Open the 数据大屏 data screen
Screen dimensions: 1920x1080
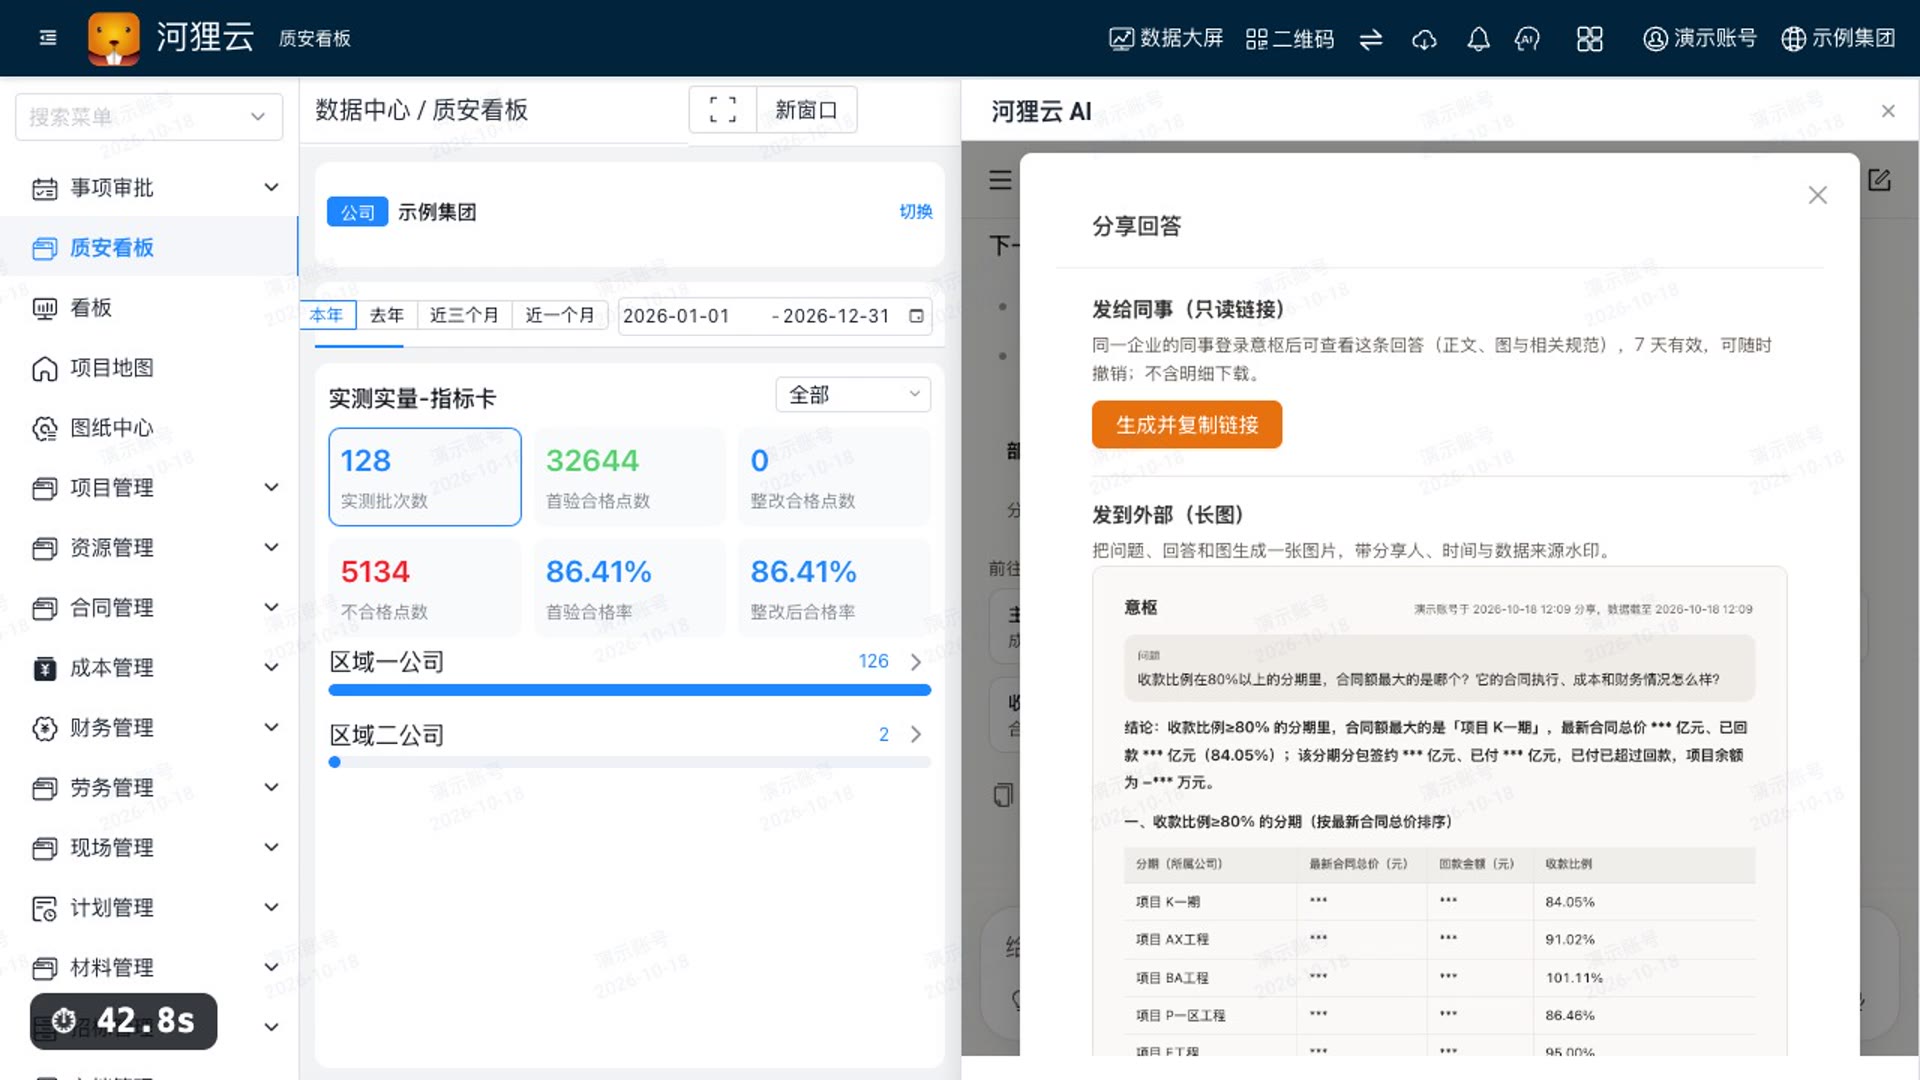click(x=1166, y=38)
